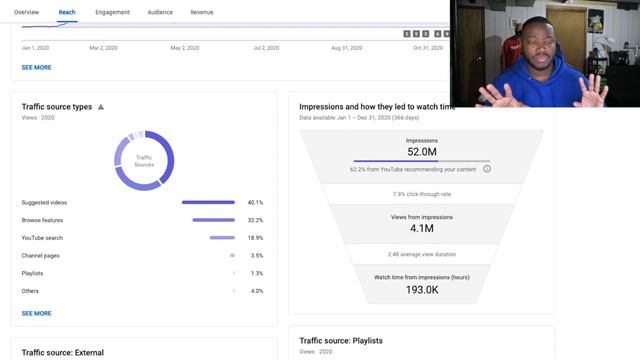Click the 32.2% Browse features value
Image resolution: width=640 pixels, height=360 pixels.
coord(256,220)
